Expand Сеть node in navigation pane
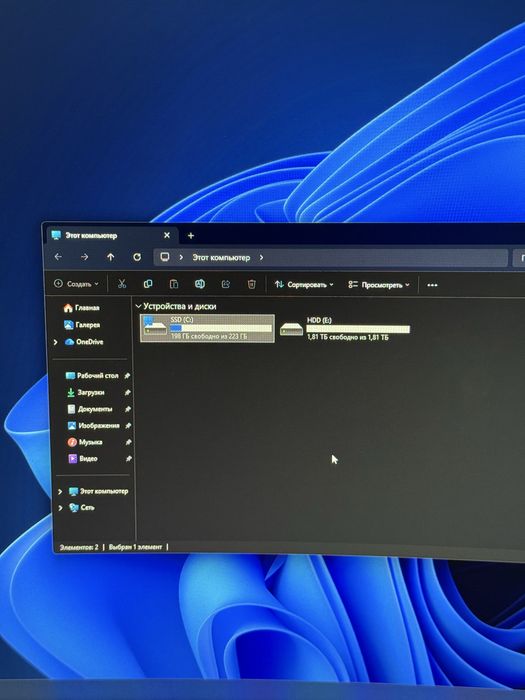 tap(60, 508)
